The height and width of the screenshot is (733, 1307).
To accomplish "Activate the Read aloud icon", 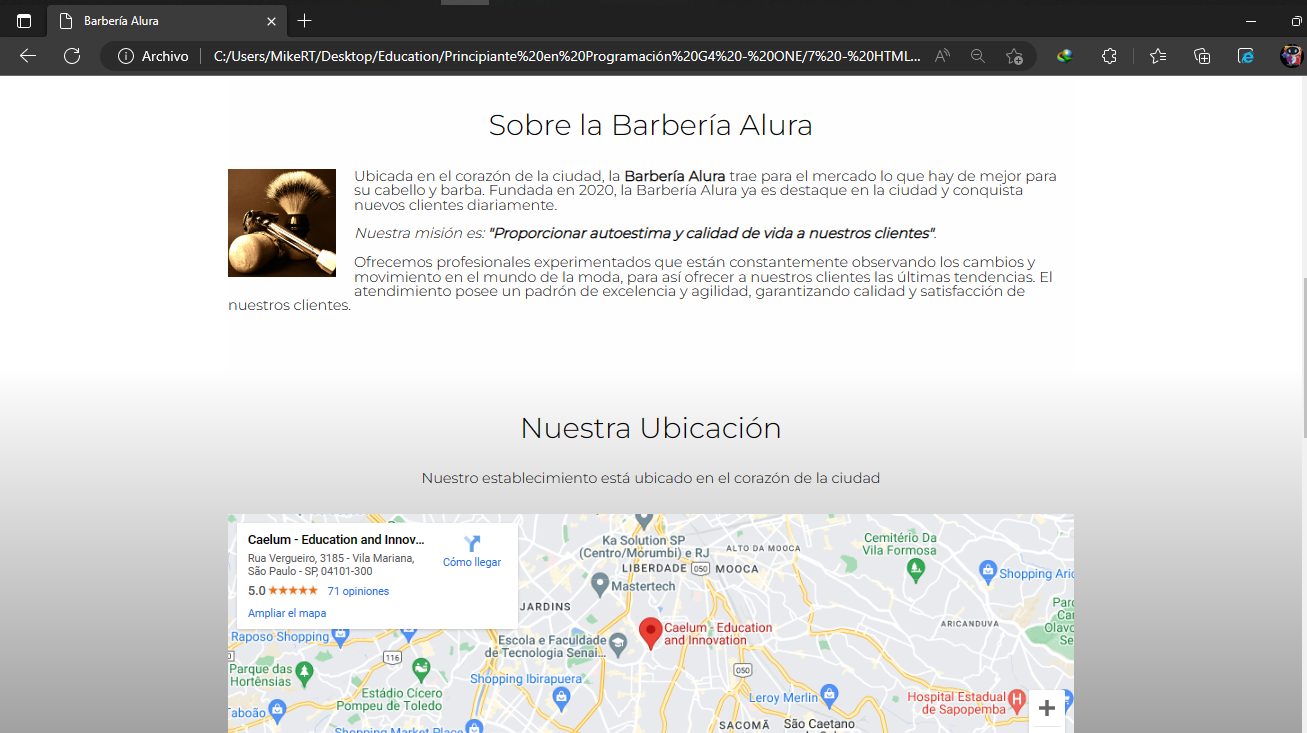I will click(942, 56).
